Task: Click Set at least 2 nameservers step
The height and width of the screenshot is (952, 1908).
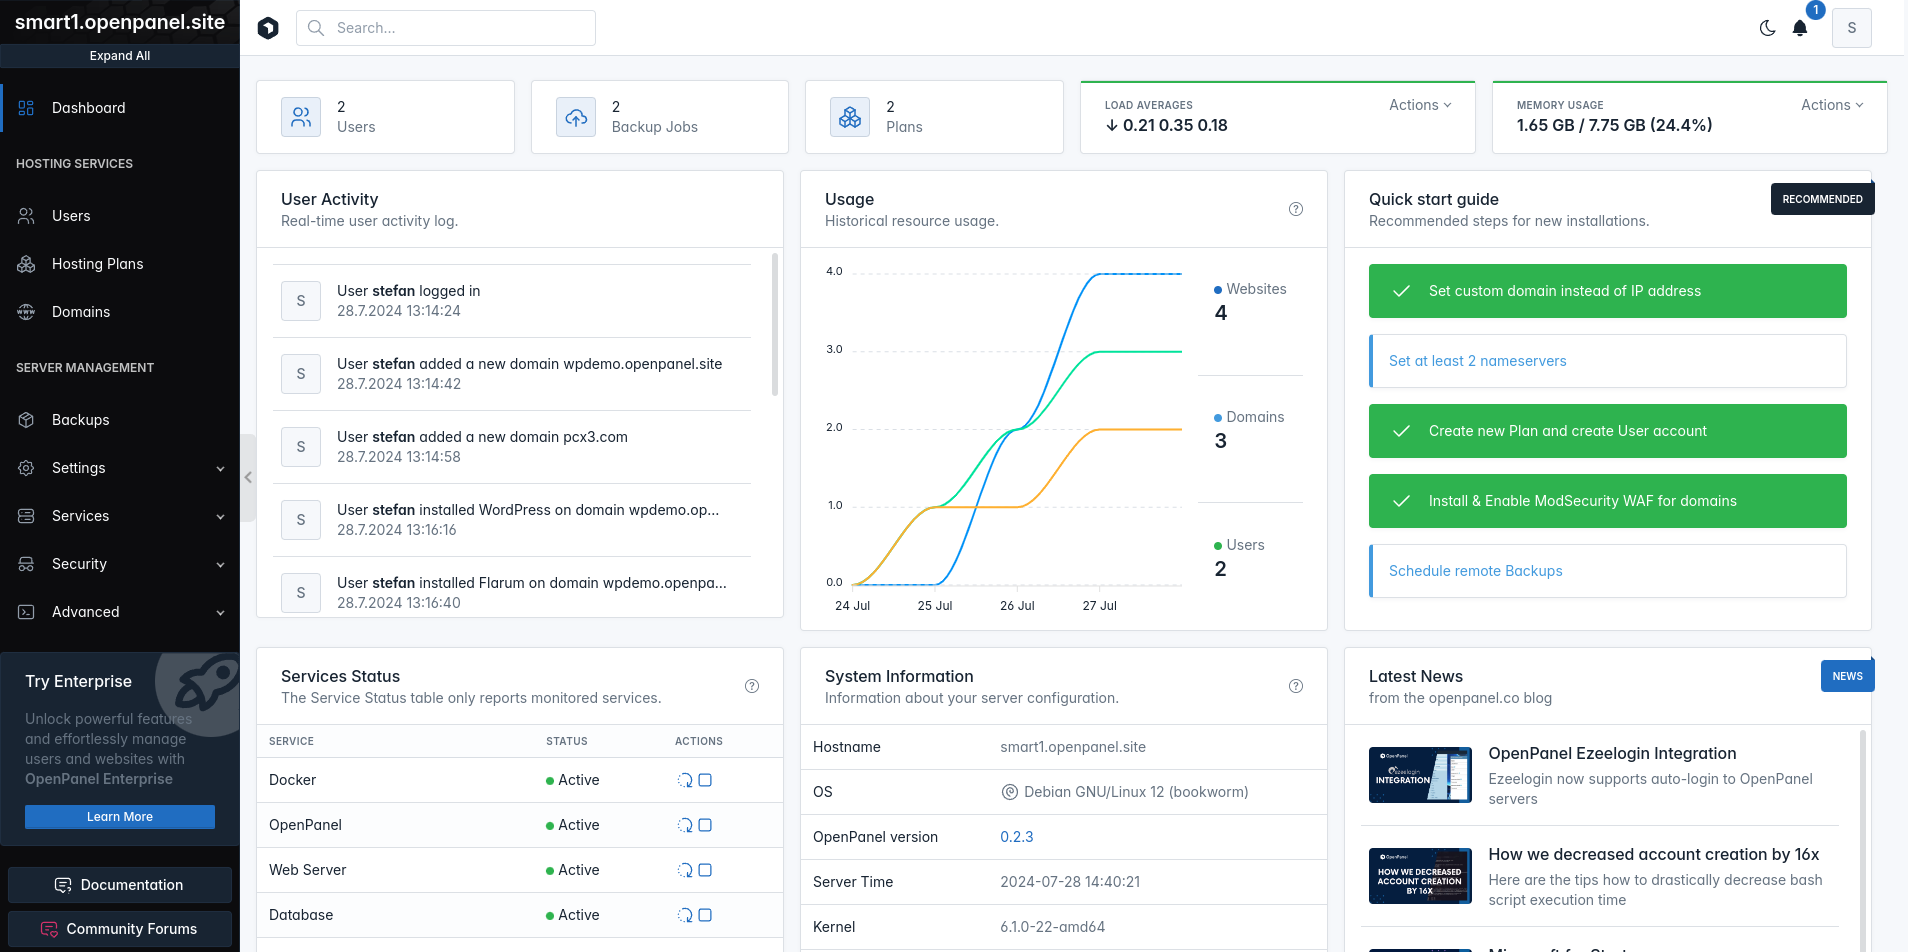Action: pos(1607,361)
